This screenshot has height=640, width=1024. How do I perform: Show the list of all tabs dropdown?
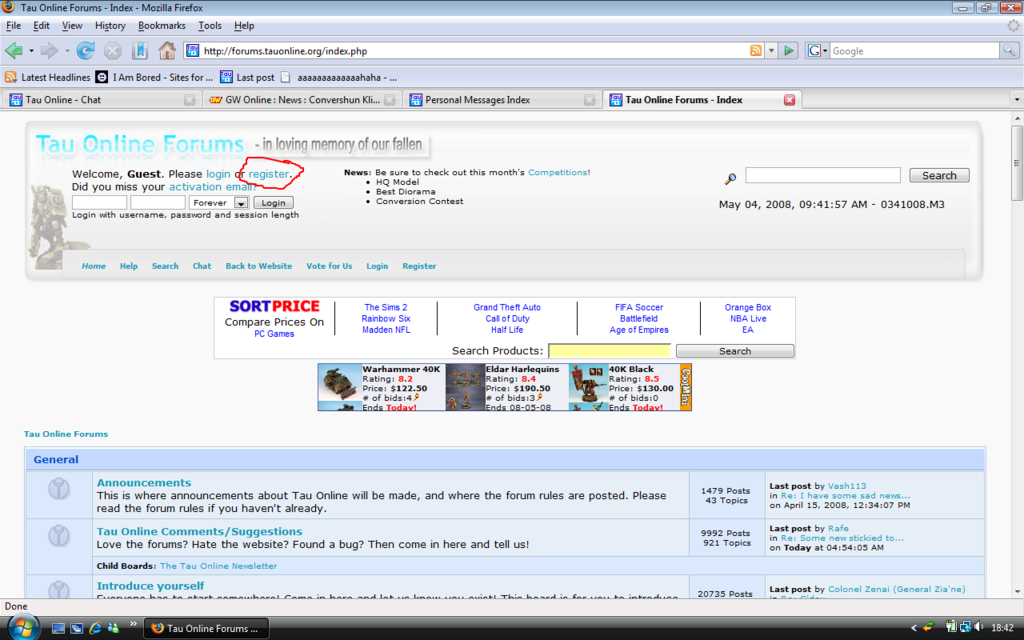tap(1017, 100)
